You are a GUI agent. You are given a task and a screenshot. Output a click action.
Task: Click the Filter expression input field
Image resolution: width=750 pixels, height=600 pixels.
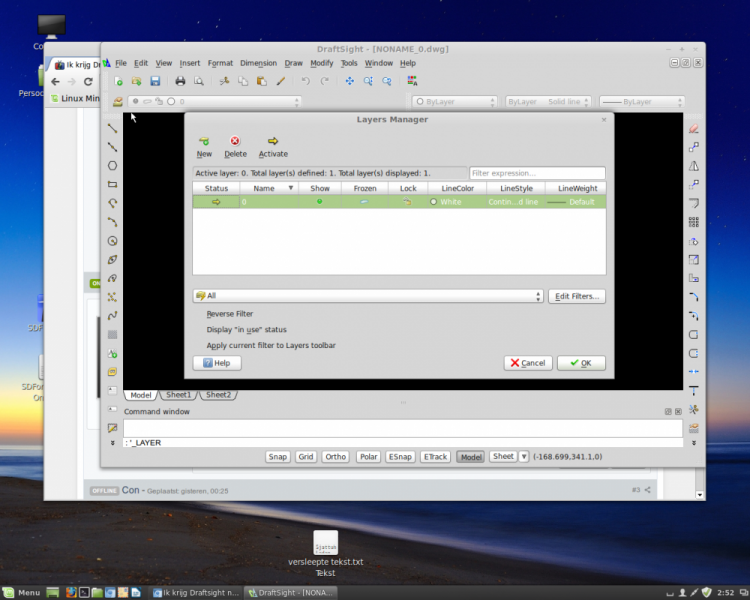click(x=537, y=173)
